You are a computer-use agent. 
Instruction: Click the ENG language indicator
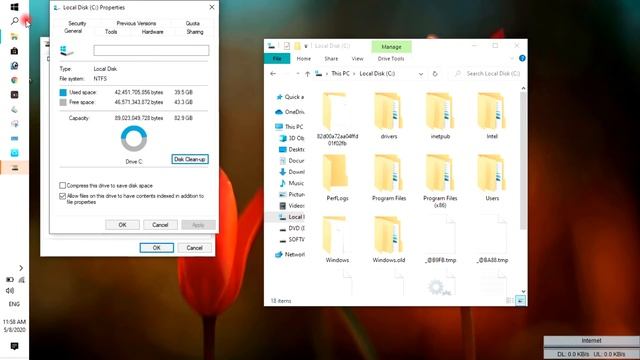coord(14,304)
